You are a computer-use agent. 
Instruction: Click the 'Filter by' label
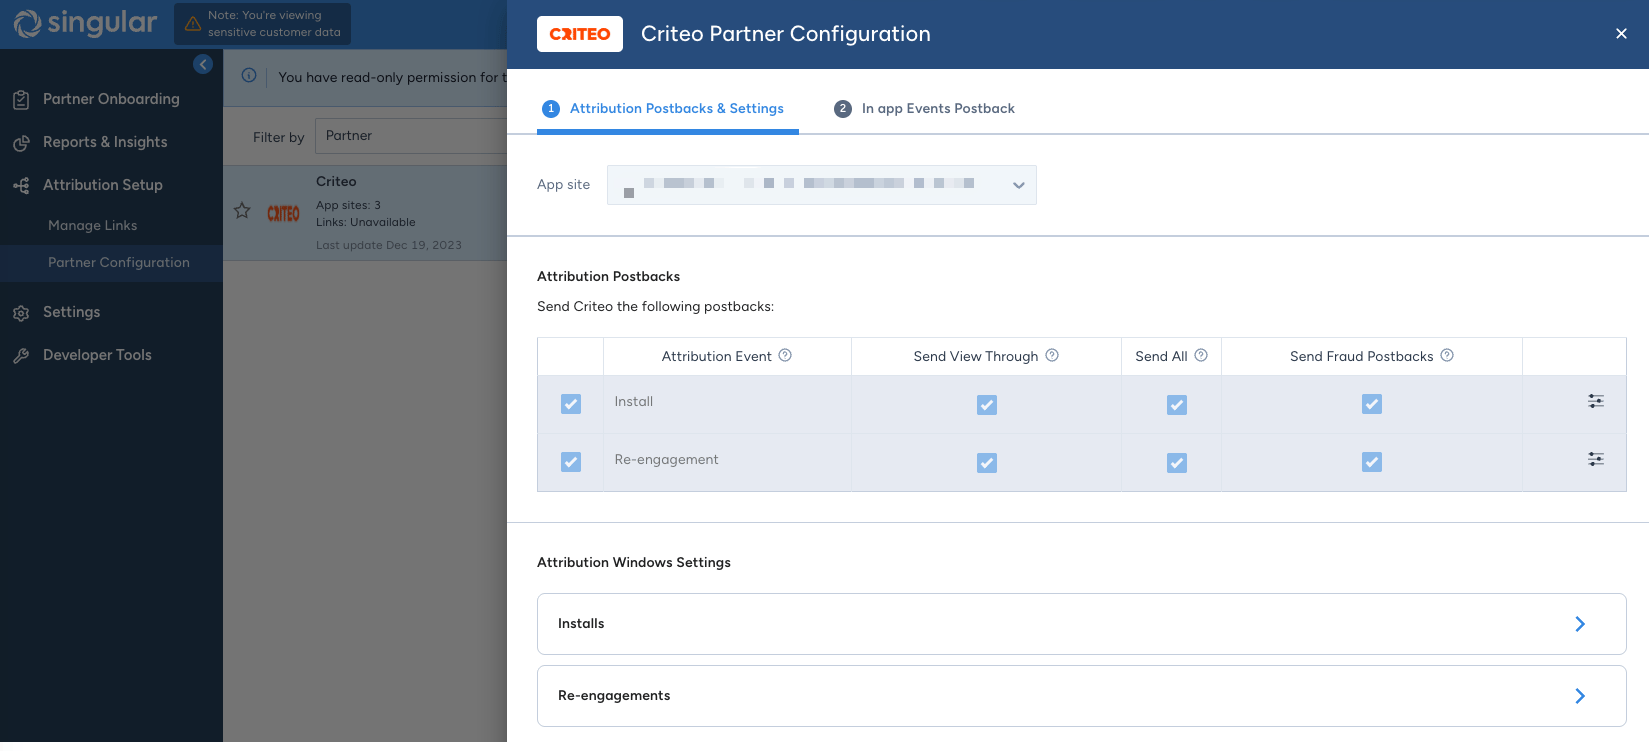[x=279, y=138]
